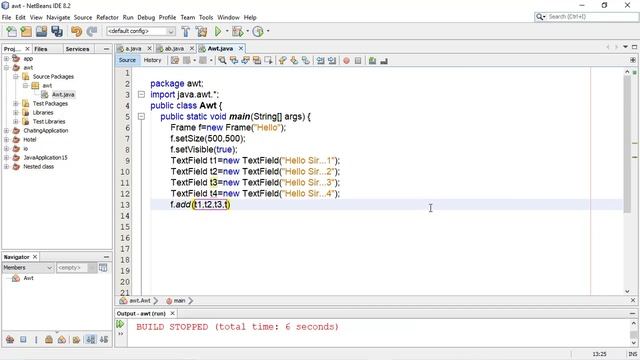Expand the Libraries node
This screenshot has height=360, width=640.
[16, 113]
